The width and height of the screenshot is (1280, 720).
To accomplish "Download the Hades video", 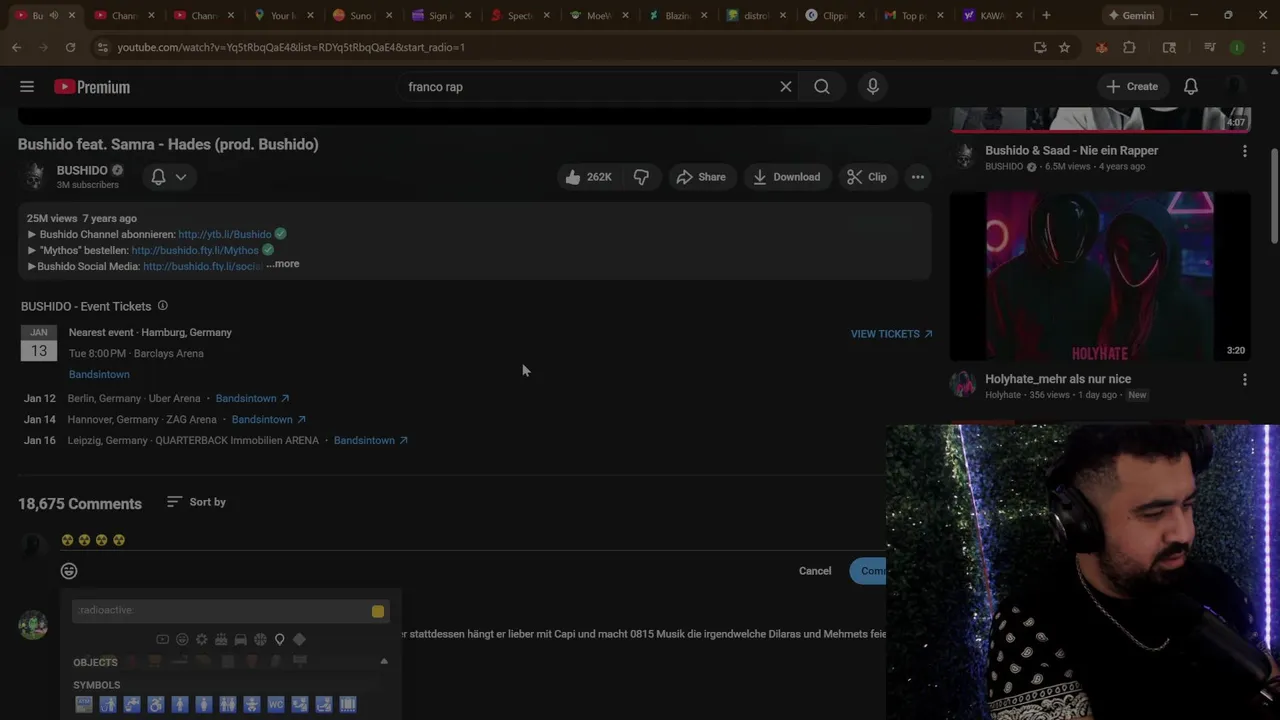I will pos(787,177).
